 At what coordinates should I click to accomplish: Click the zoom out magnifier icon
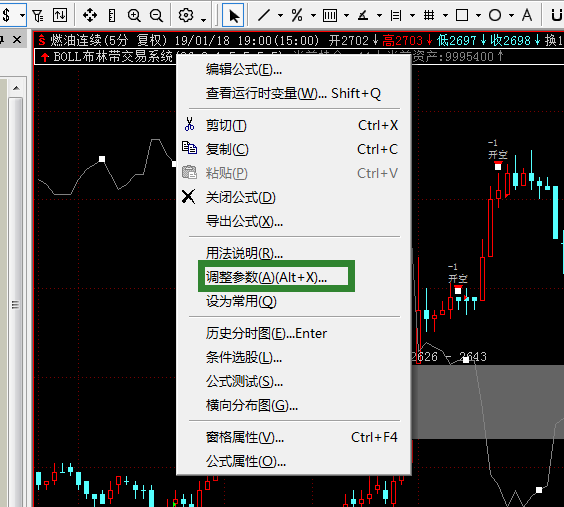coord(156,15)
